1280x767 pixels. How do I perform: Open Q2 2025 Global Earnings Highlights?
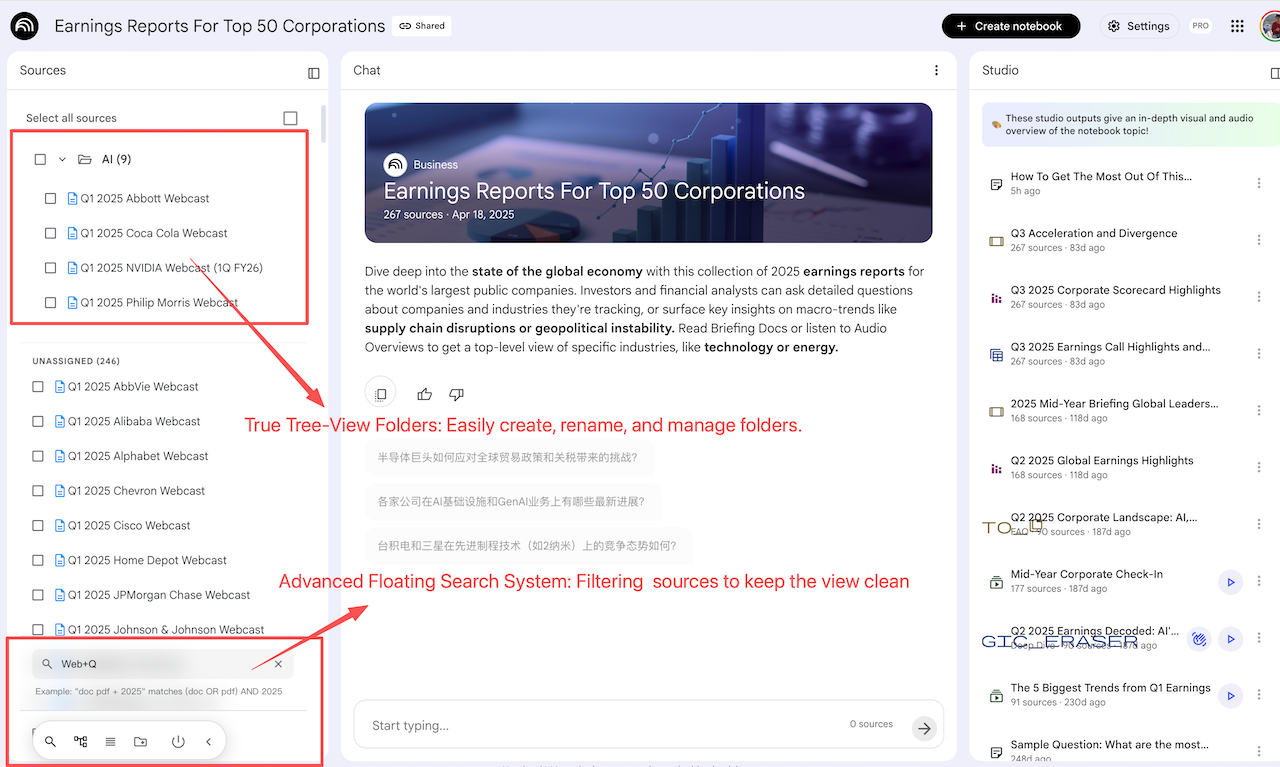tap(1102, 461)
